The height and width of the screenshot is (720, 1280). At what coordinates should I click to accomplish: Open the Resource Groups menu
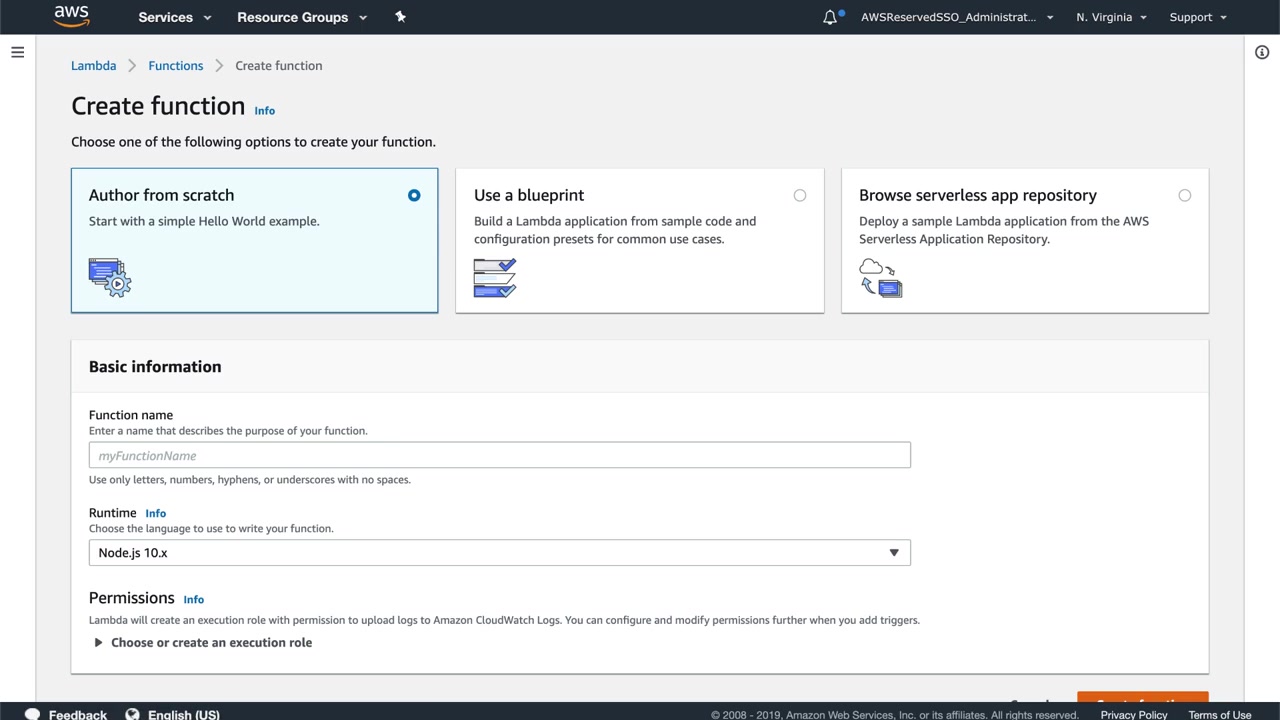301,17
